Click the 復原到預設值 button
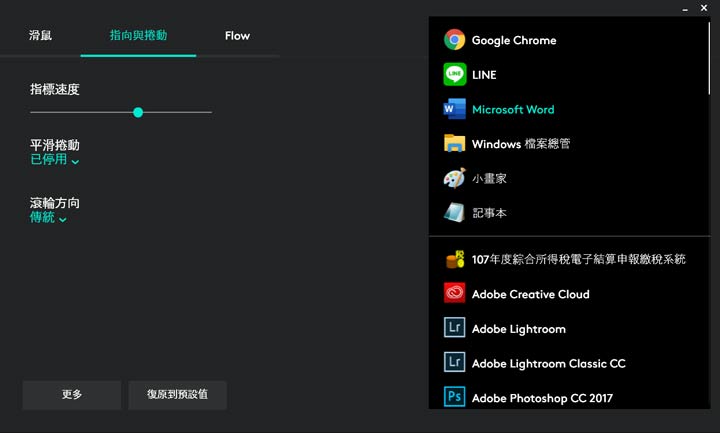720x433 pixels. coord(177,394)
